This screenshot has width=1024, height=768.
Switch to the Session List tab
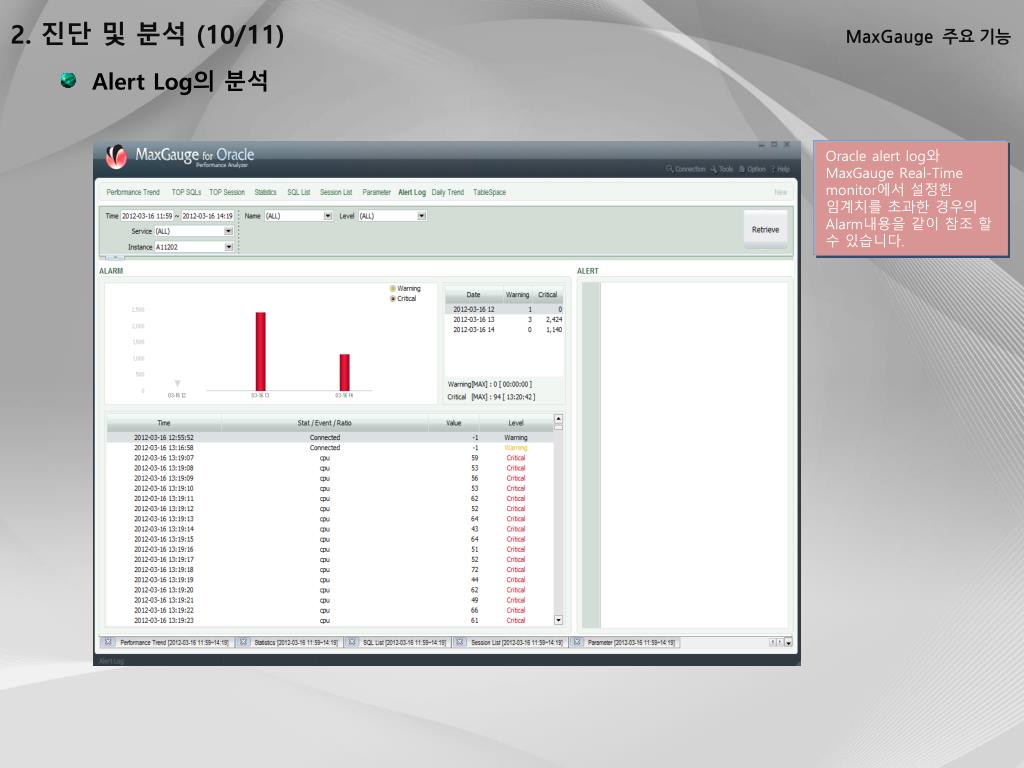click(336, 193)
